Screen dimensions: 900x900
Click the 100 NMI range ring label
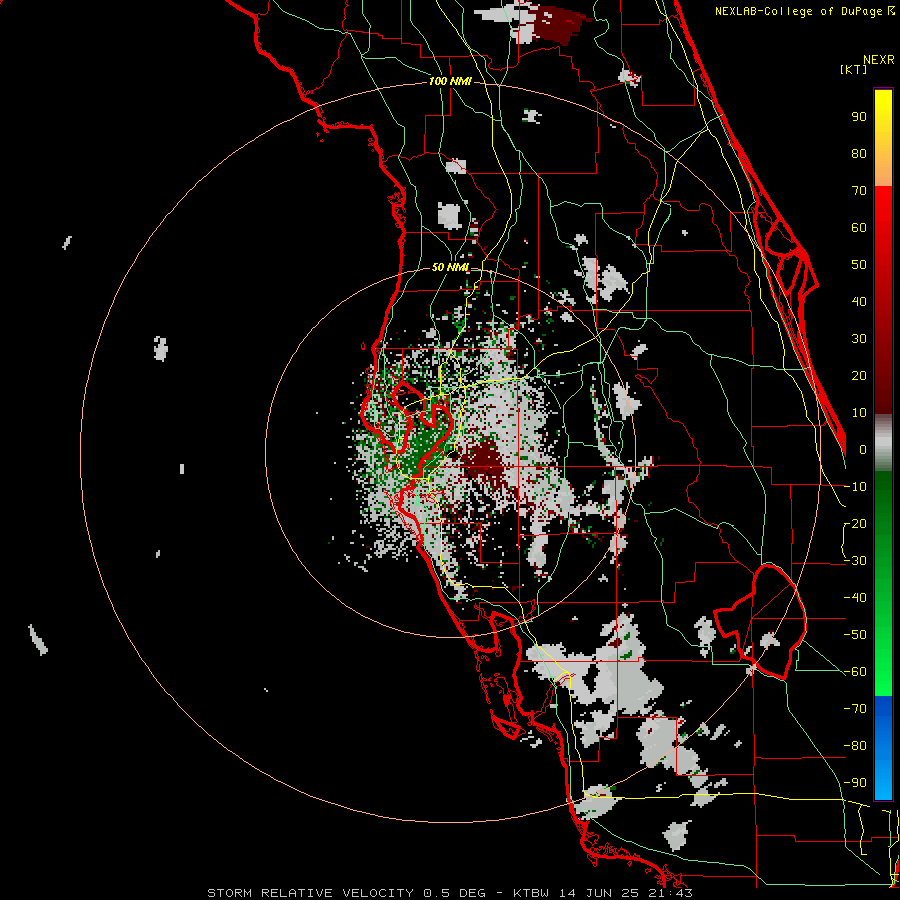coord(450,82)
